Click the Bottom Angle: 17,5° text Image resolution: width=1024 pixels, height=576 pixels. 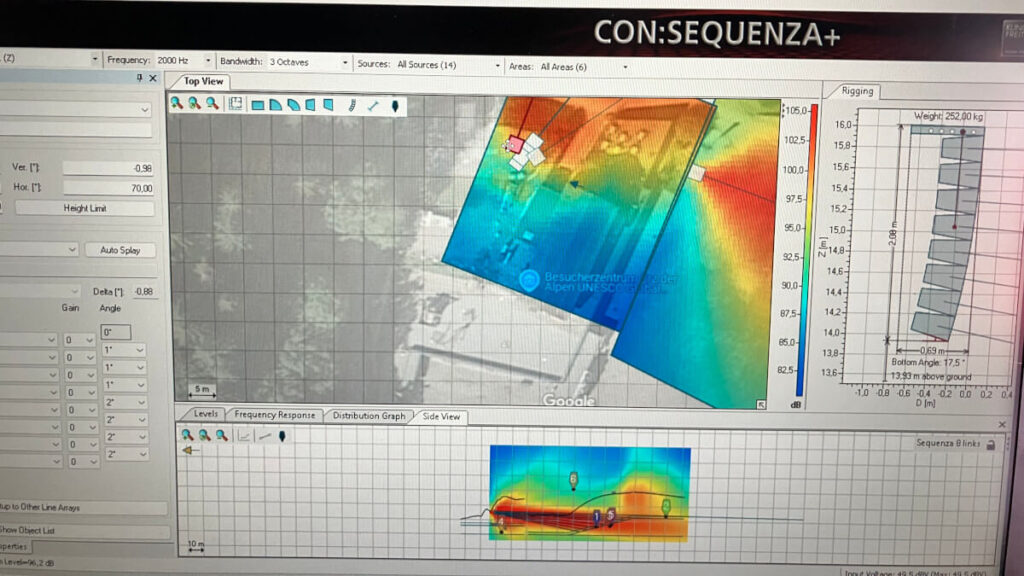tap(928, 362)
